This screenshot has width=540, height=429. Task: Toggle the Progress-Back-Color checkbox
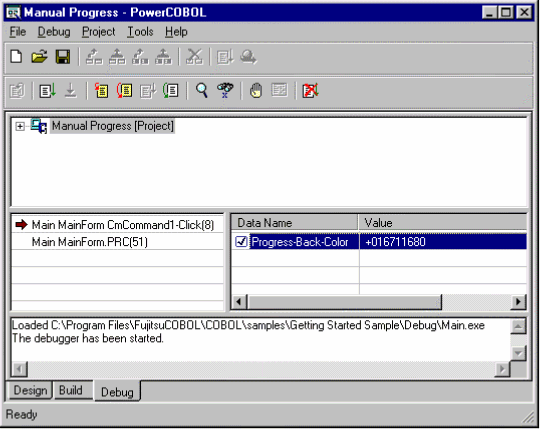[x=241, y=242]
